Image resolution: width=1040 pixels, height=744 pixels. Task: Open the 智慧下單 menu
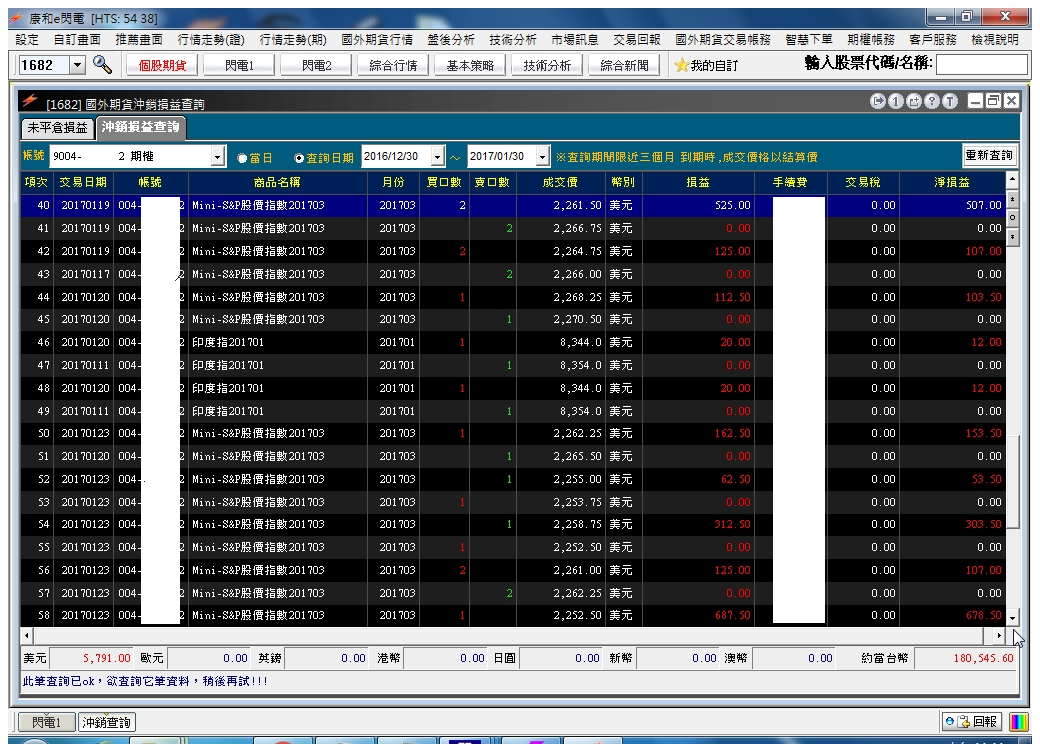click(x=809, y=40)
